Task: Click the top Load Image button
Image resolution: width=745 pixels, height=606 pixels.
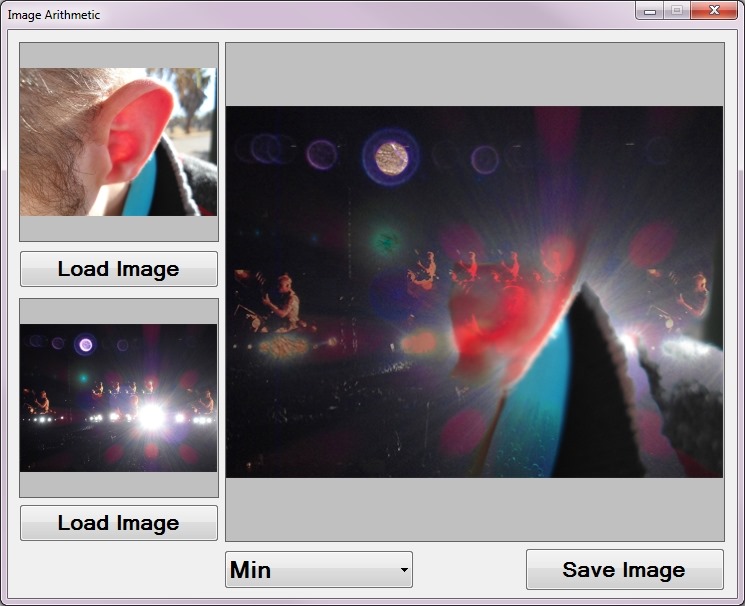Action: (118, 269)
